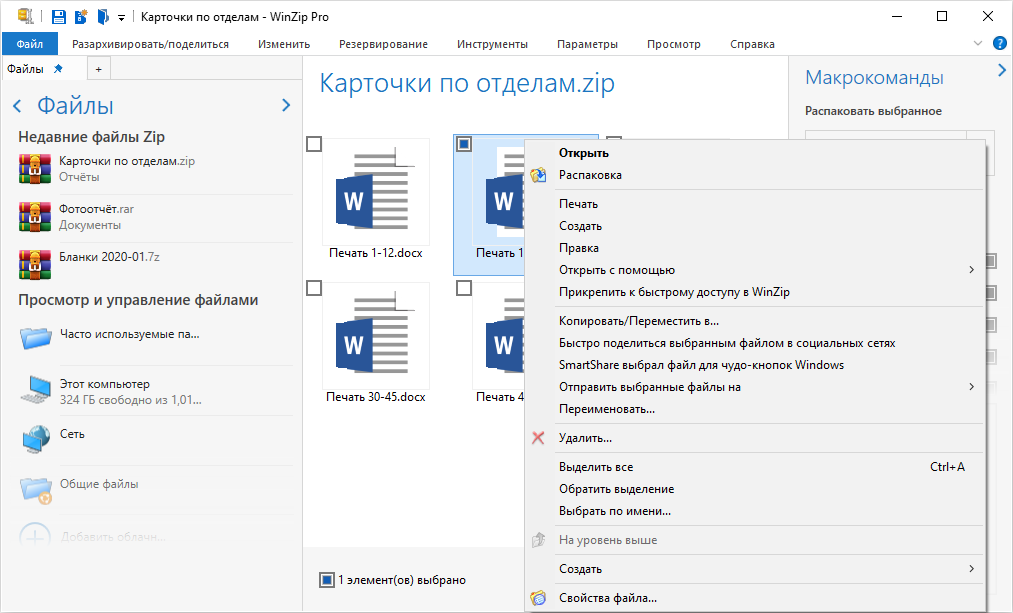The height and width of the screenshot is (613, 1013).
Task: Add a new panel tab with plus
Action: pos(98,68)
